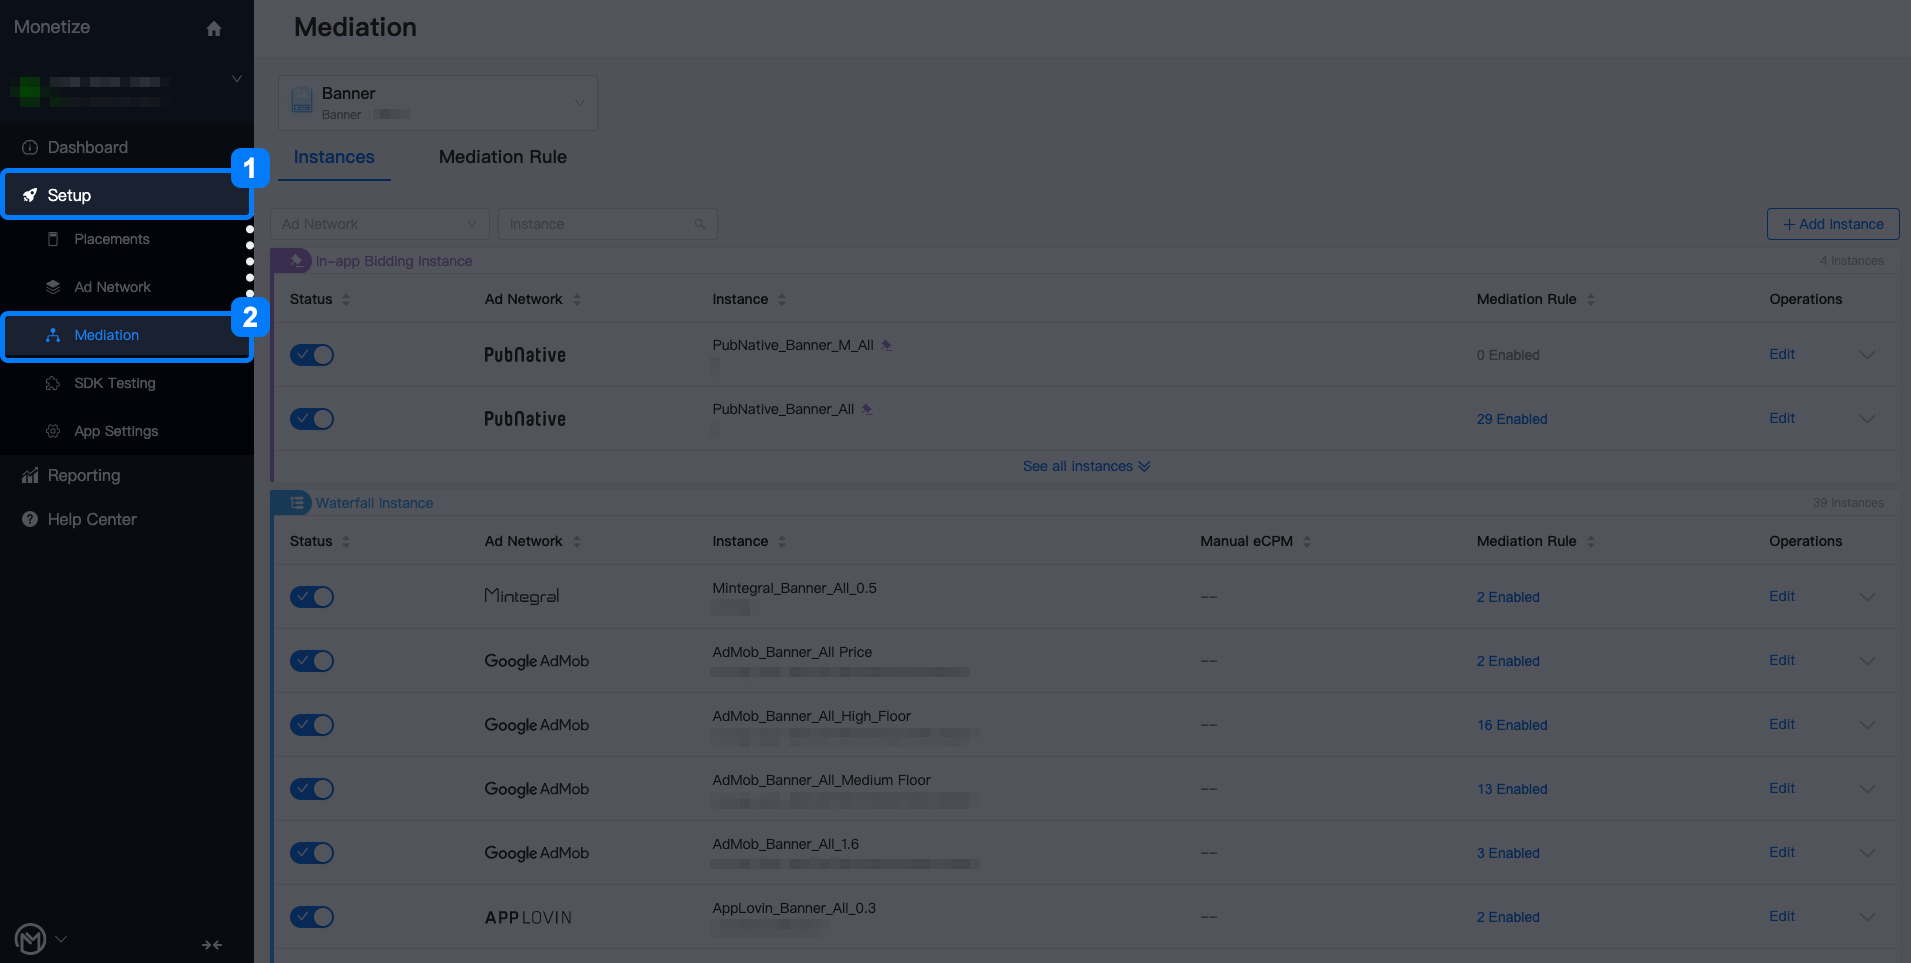Open App Settings submenu item
The height and width of the screenshot is (963, 1911).
pyautogui.click(x=116, y=431)
